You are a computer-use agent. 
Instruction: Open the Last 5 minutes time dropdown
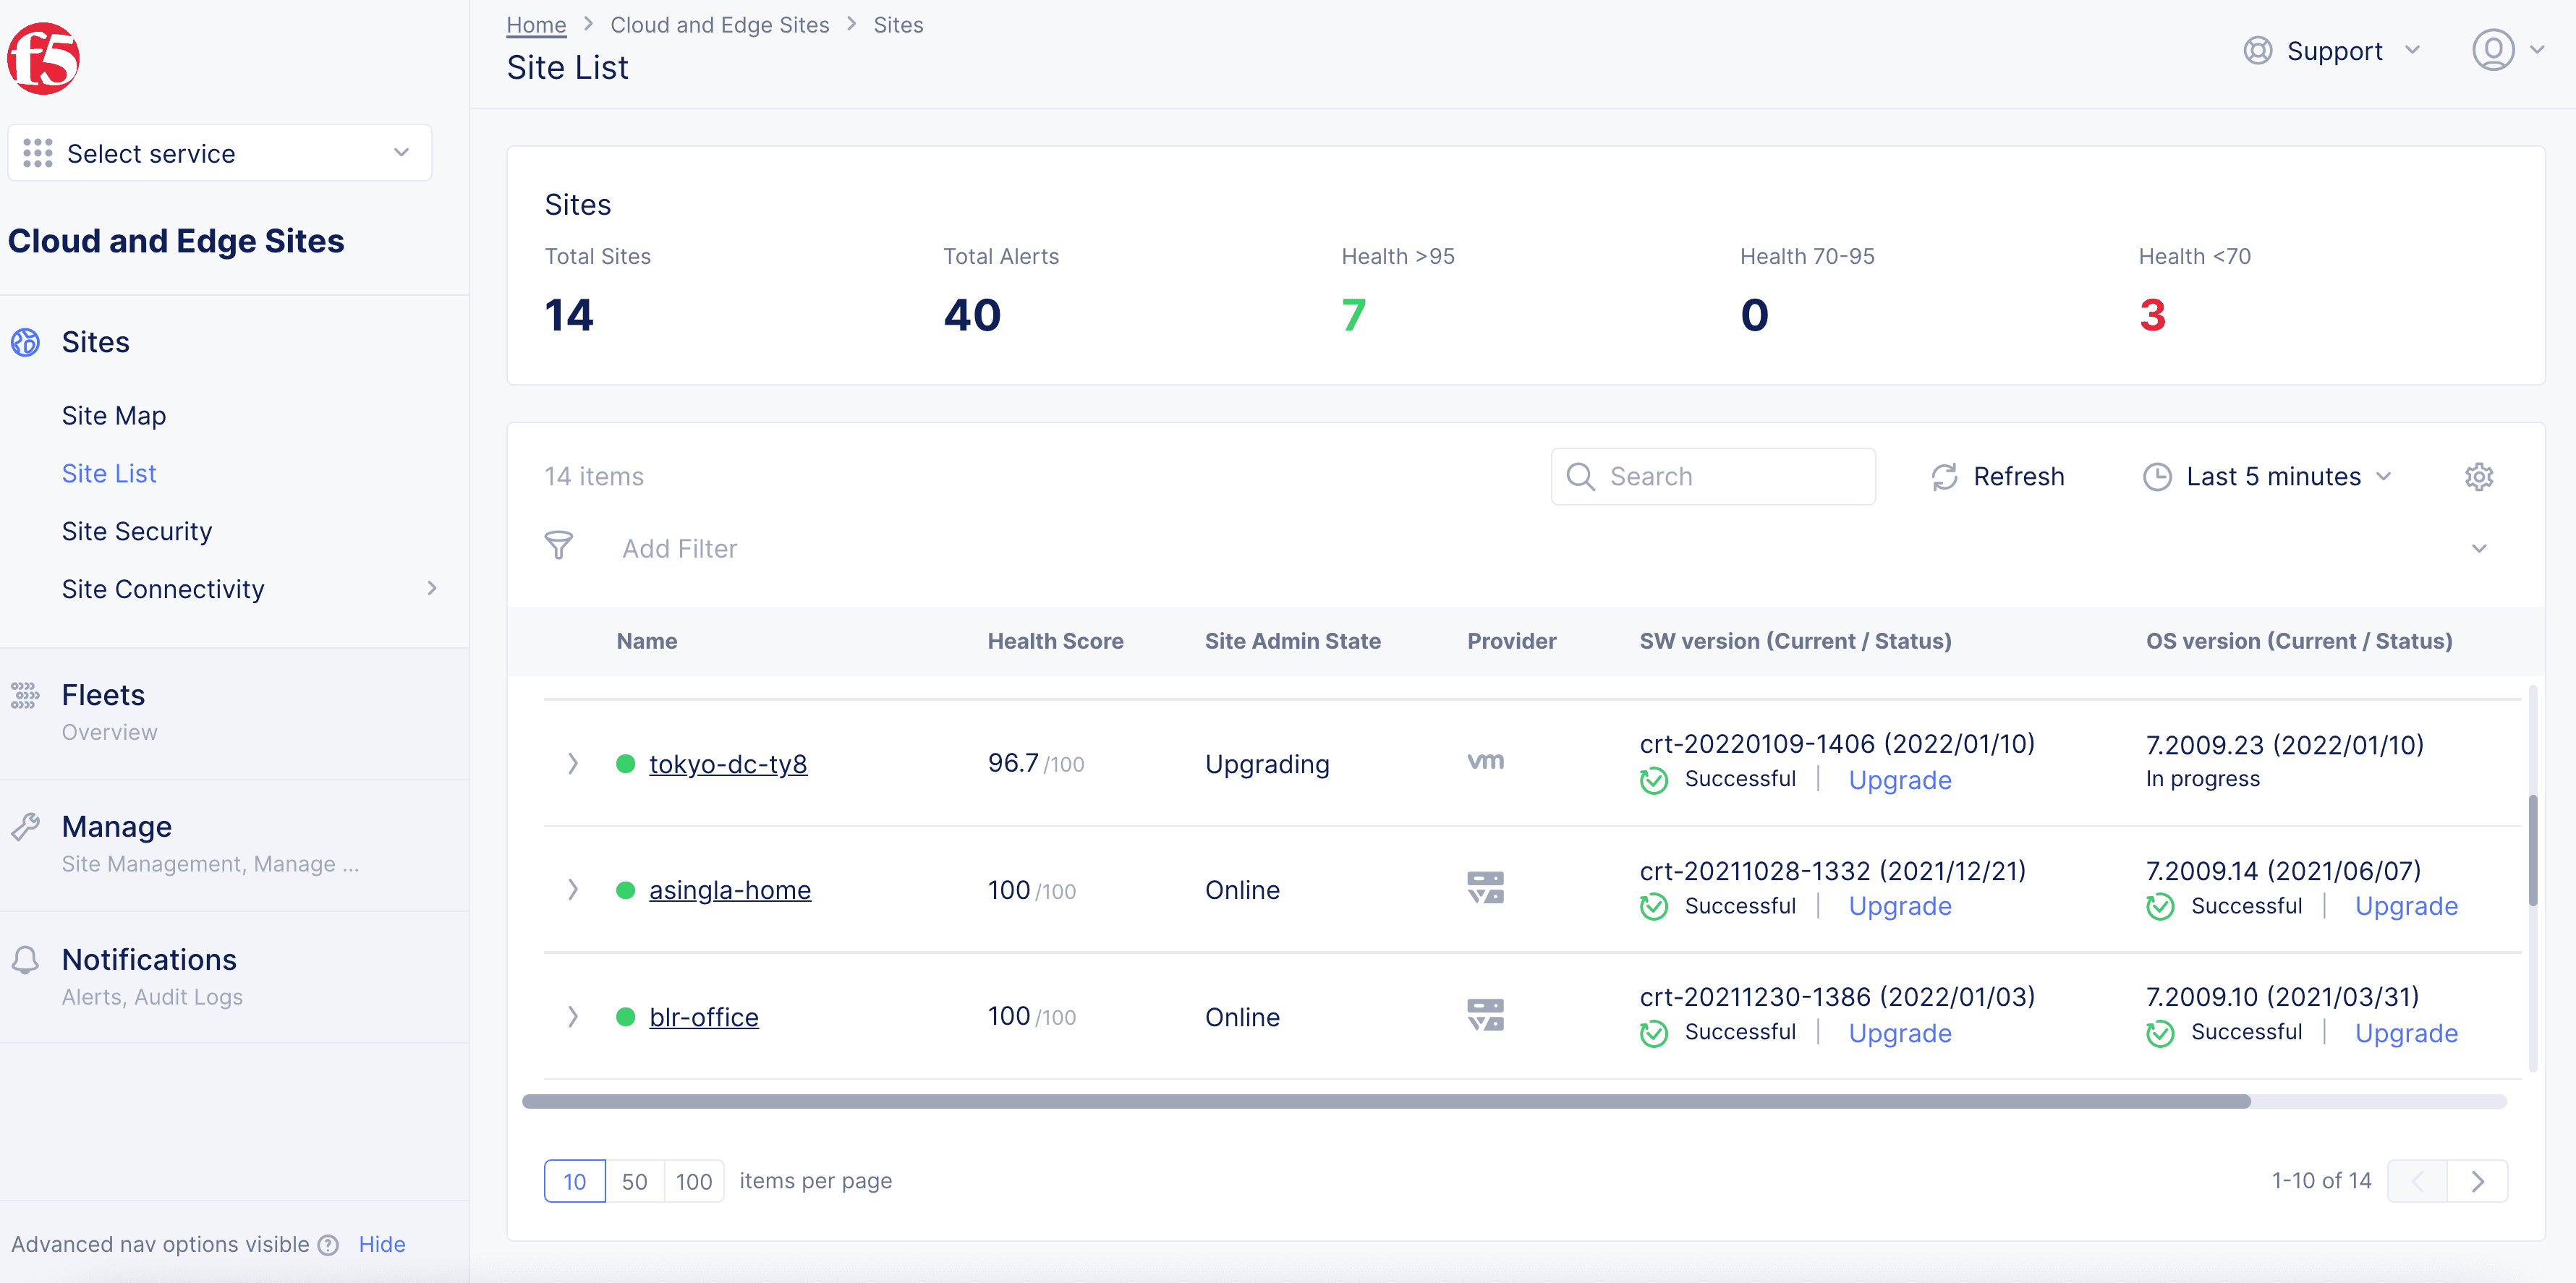point(2267,477)
